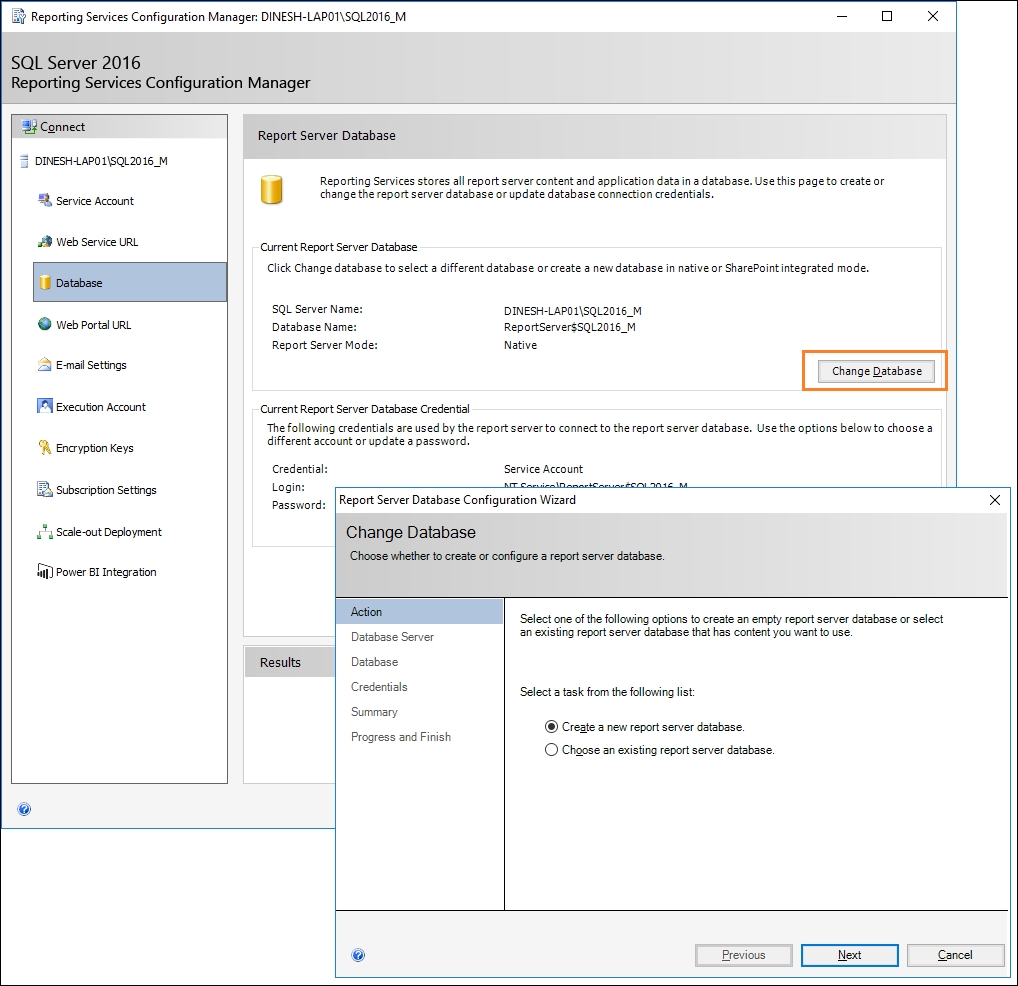Open Power BI Integration page
Viewport: 1018px width, 986px height.
tap(106, 572)
